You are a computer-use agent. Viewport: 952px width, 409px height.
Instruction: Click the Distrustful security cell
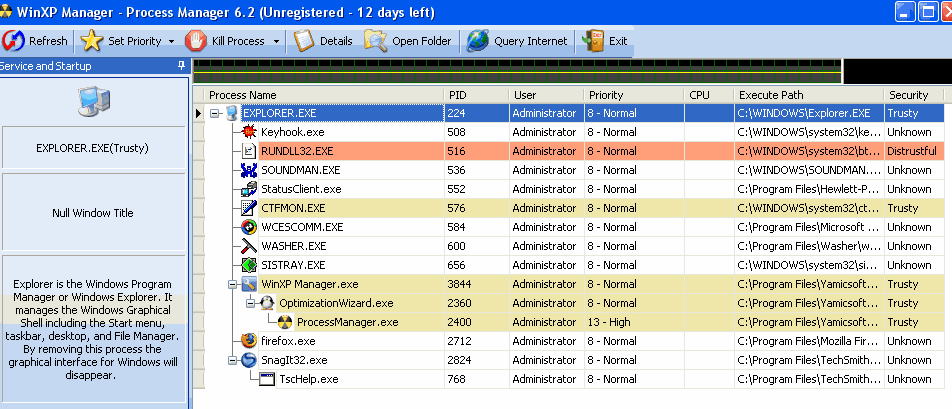[914, 151]
